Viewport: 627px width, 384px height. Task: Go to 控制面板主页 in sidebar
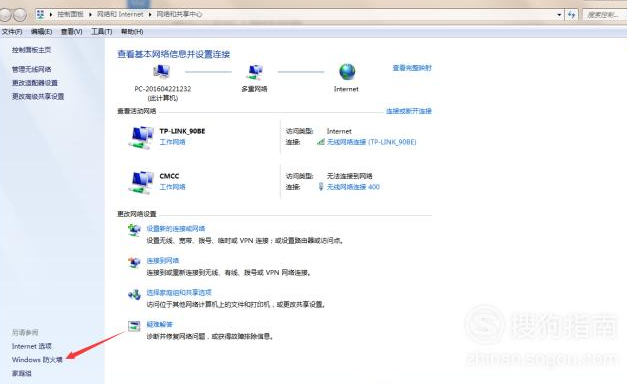pyautogui.click(x=31, y=50)
